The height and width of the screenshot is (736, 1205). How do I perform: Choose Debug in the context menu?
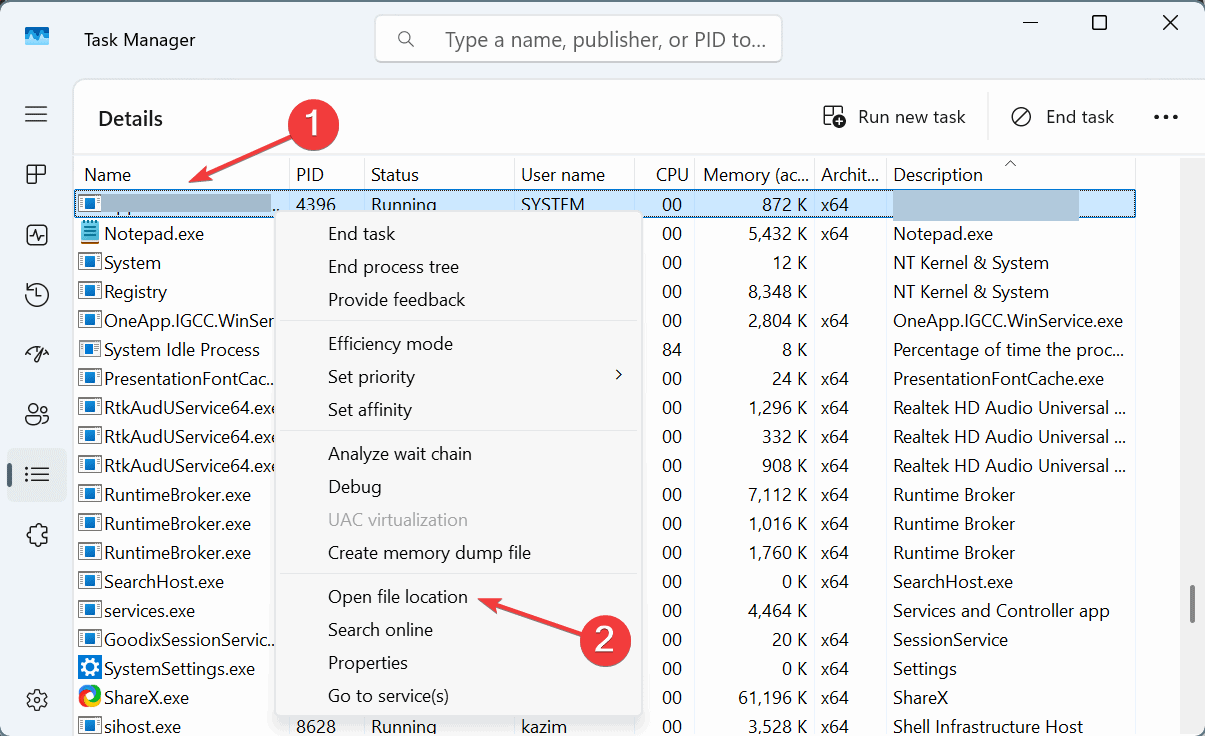pyautogui.click(x=354, y=486)
